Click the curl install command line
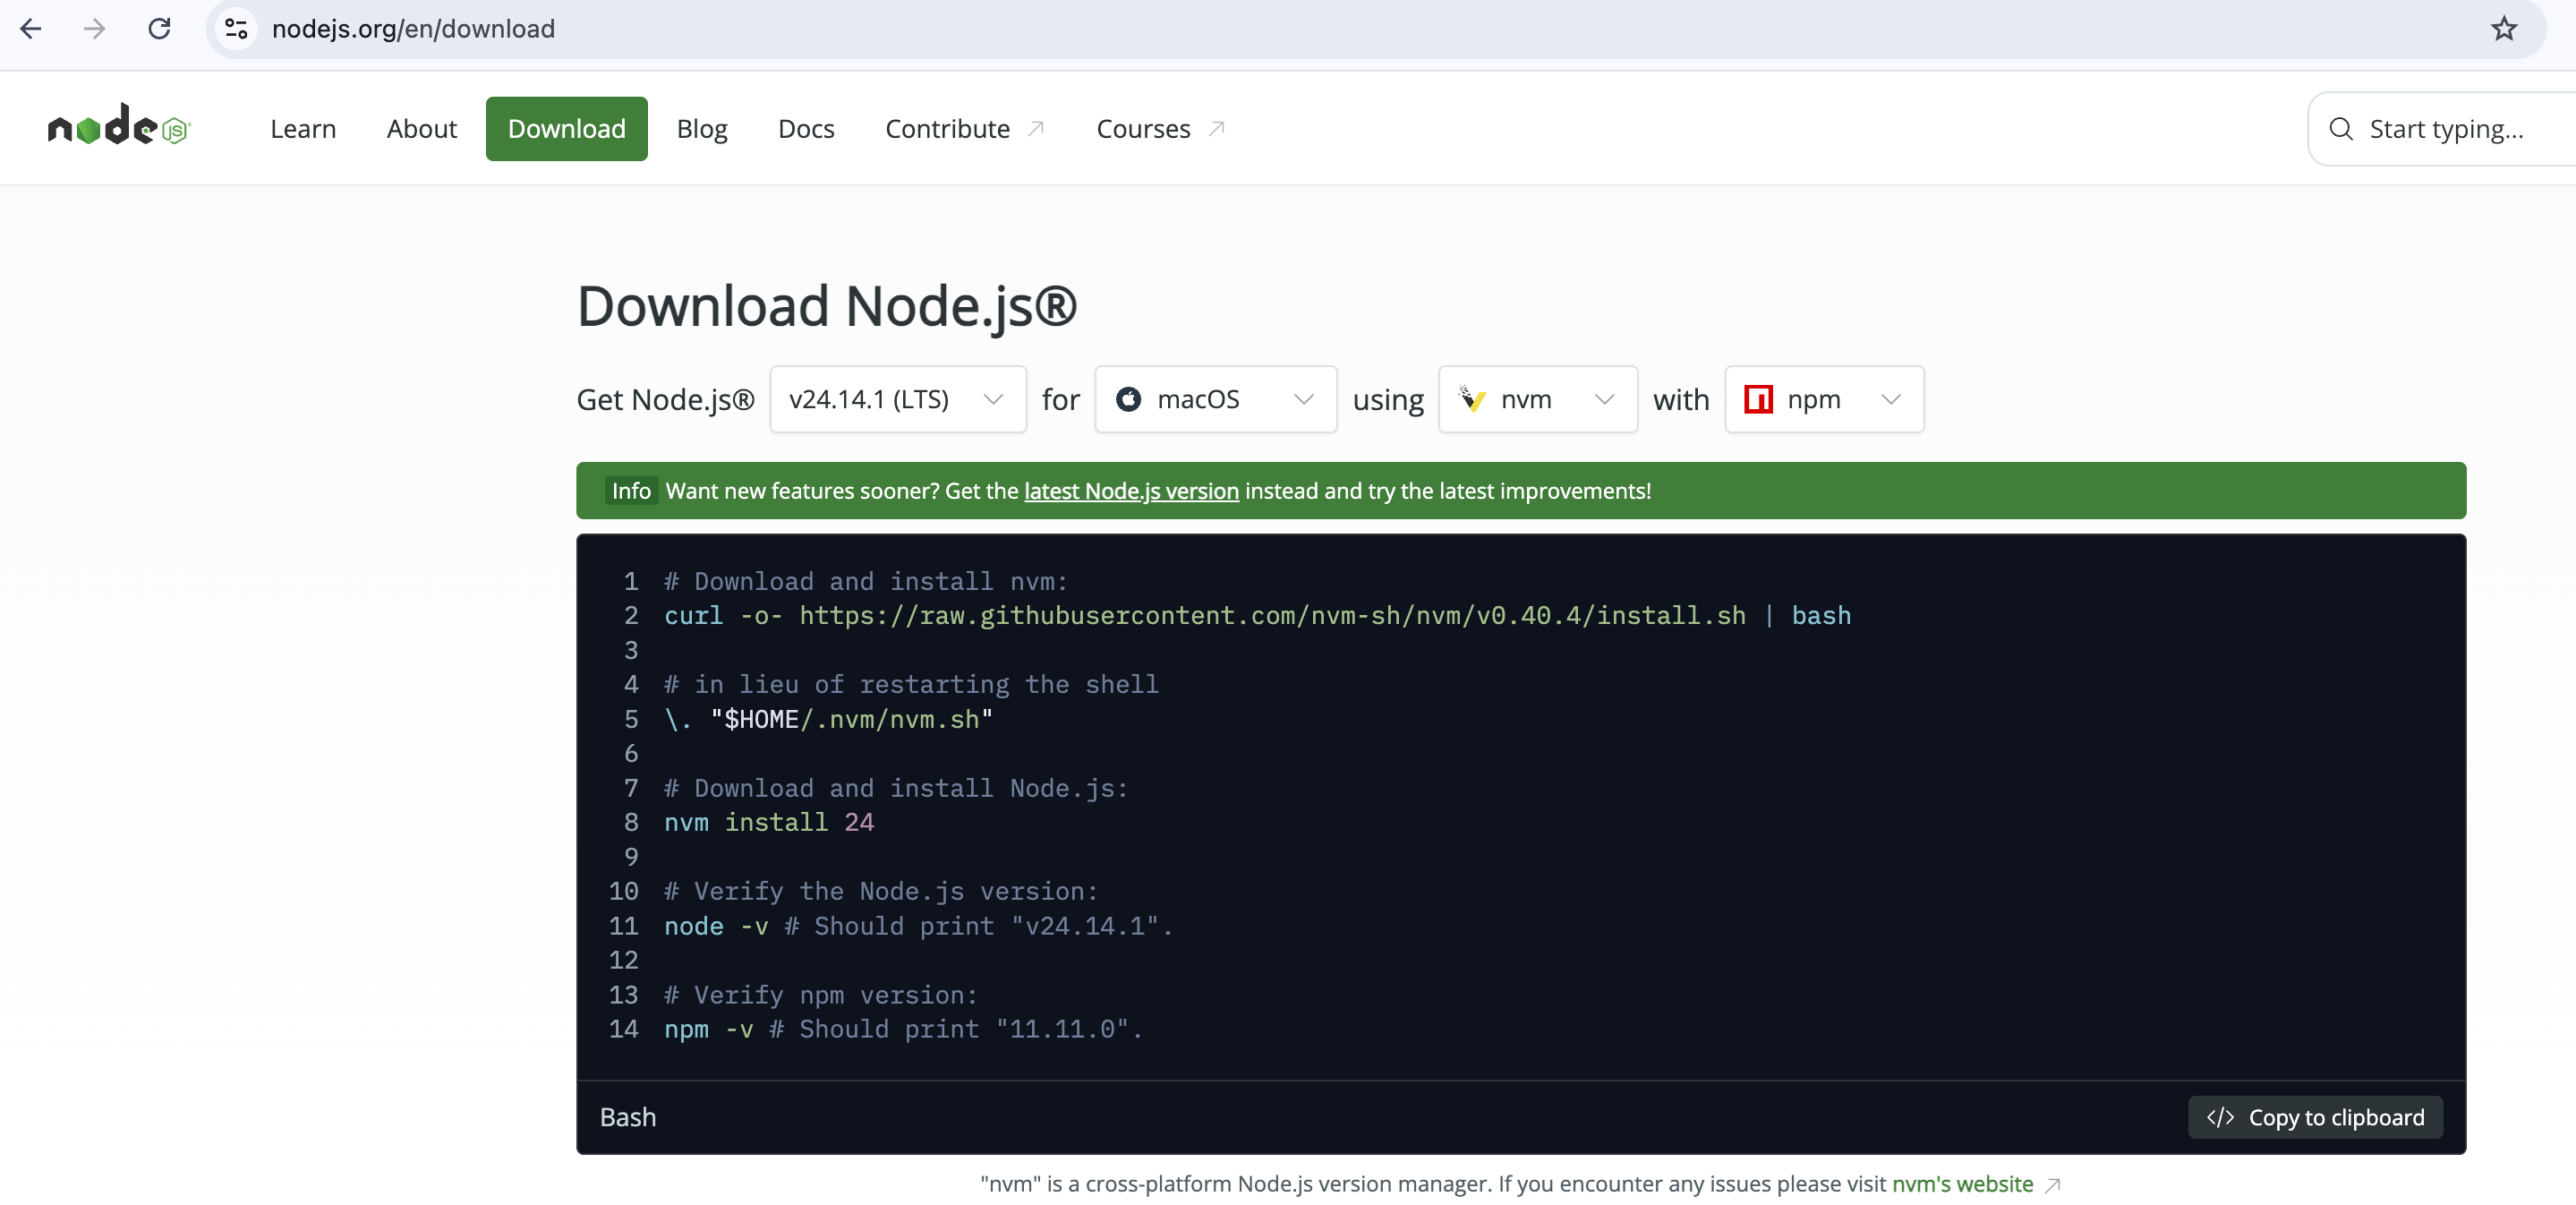The width and height of the screenshot is (2576, 1205). coord(1257,615)
